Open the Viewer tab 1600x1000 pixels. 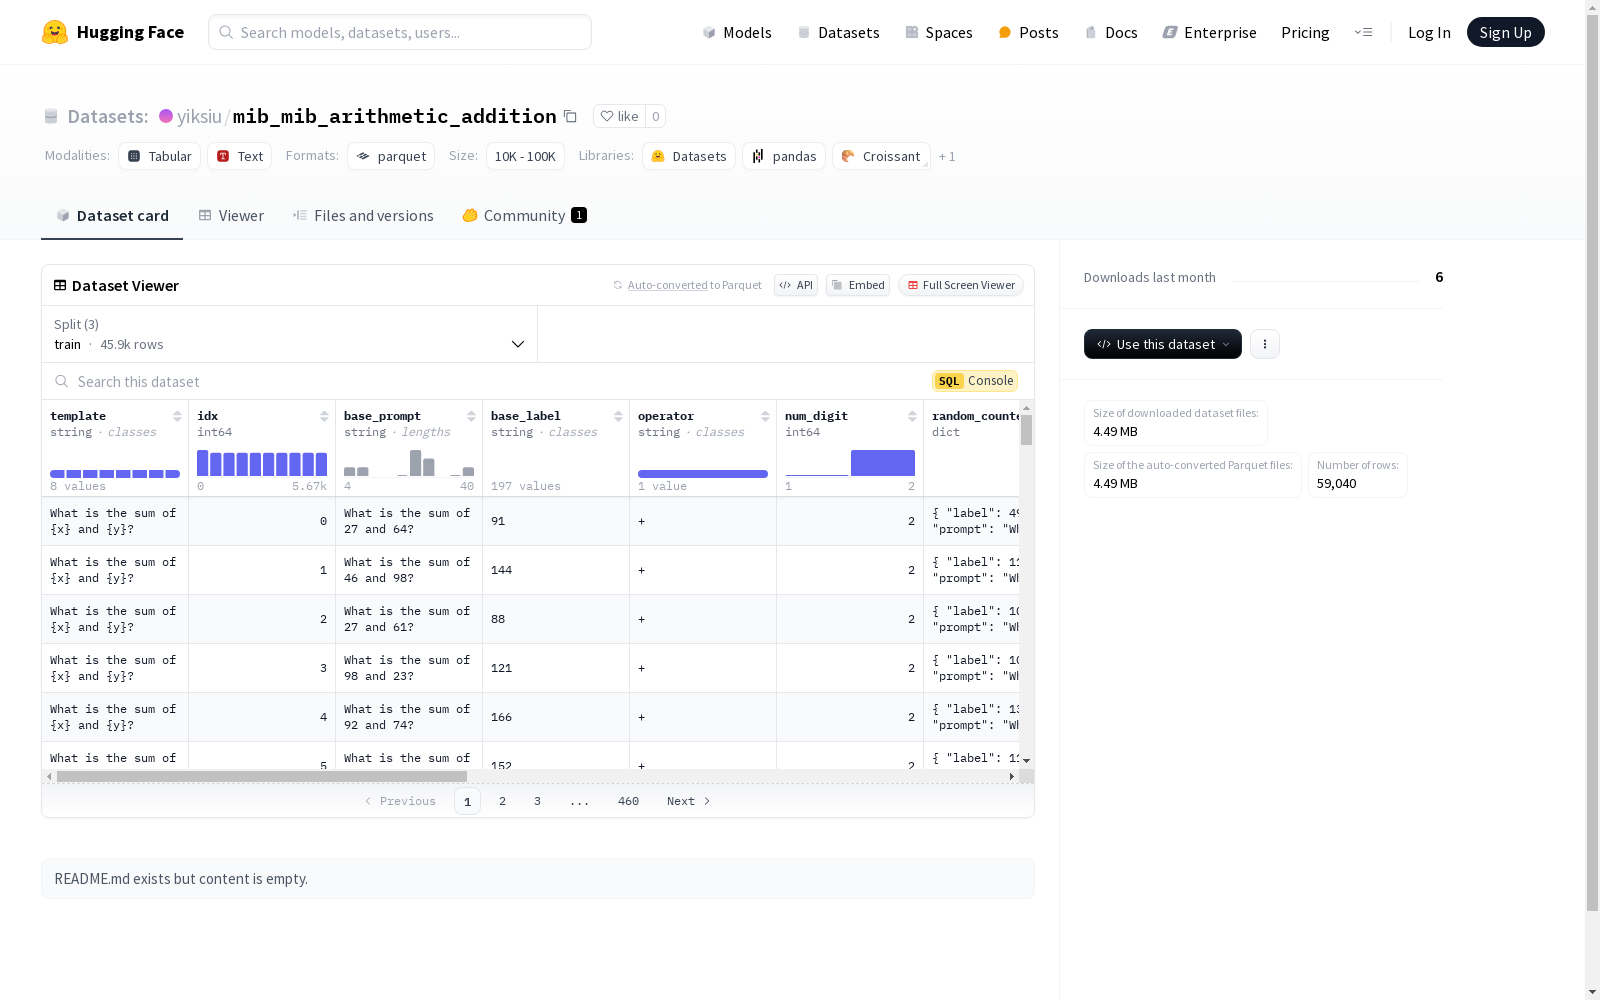point(231,216)
